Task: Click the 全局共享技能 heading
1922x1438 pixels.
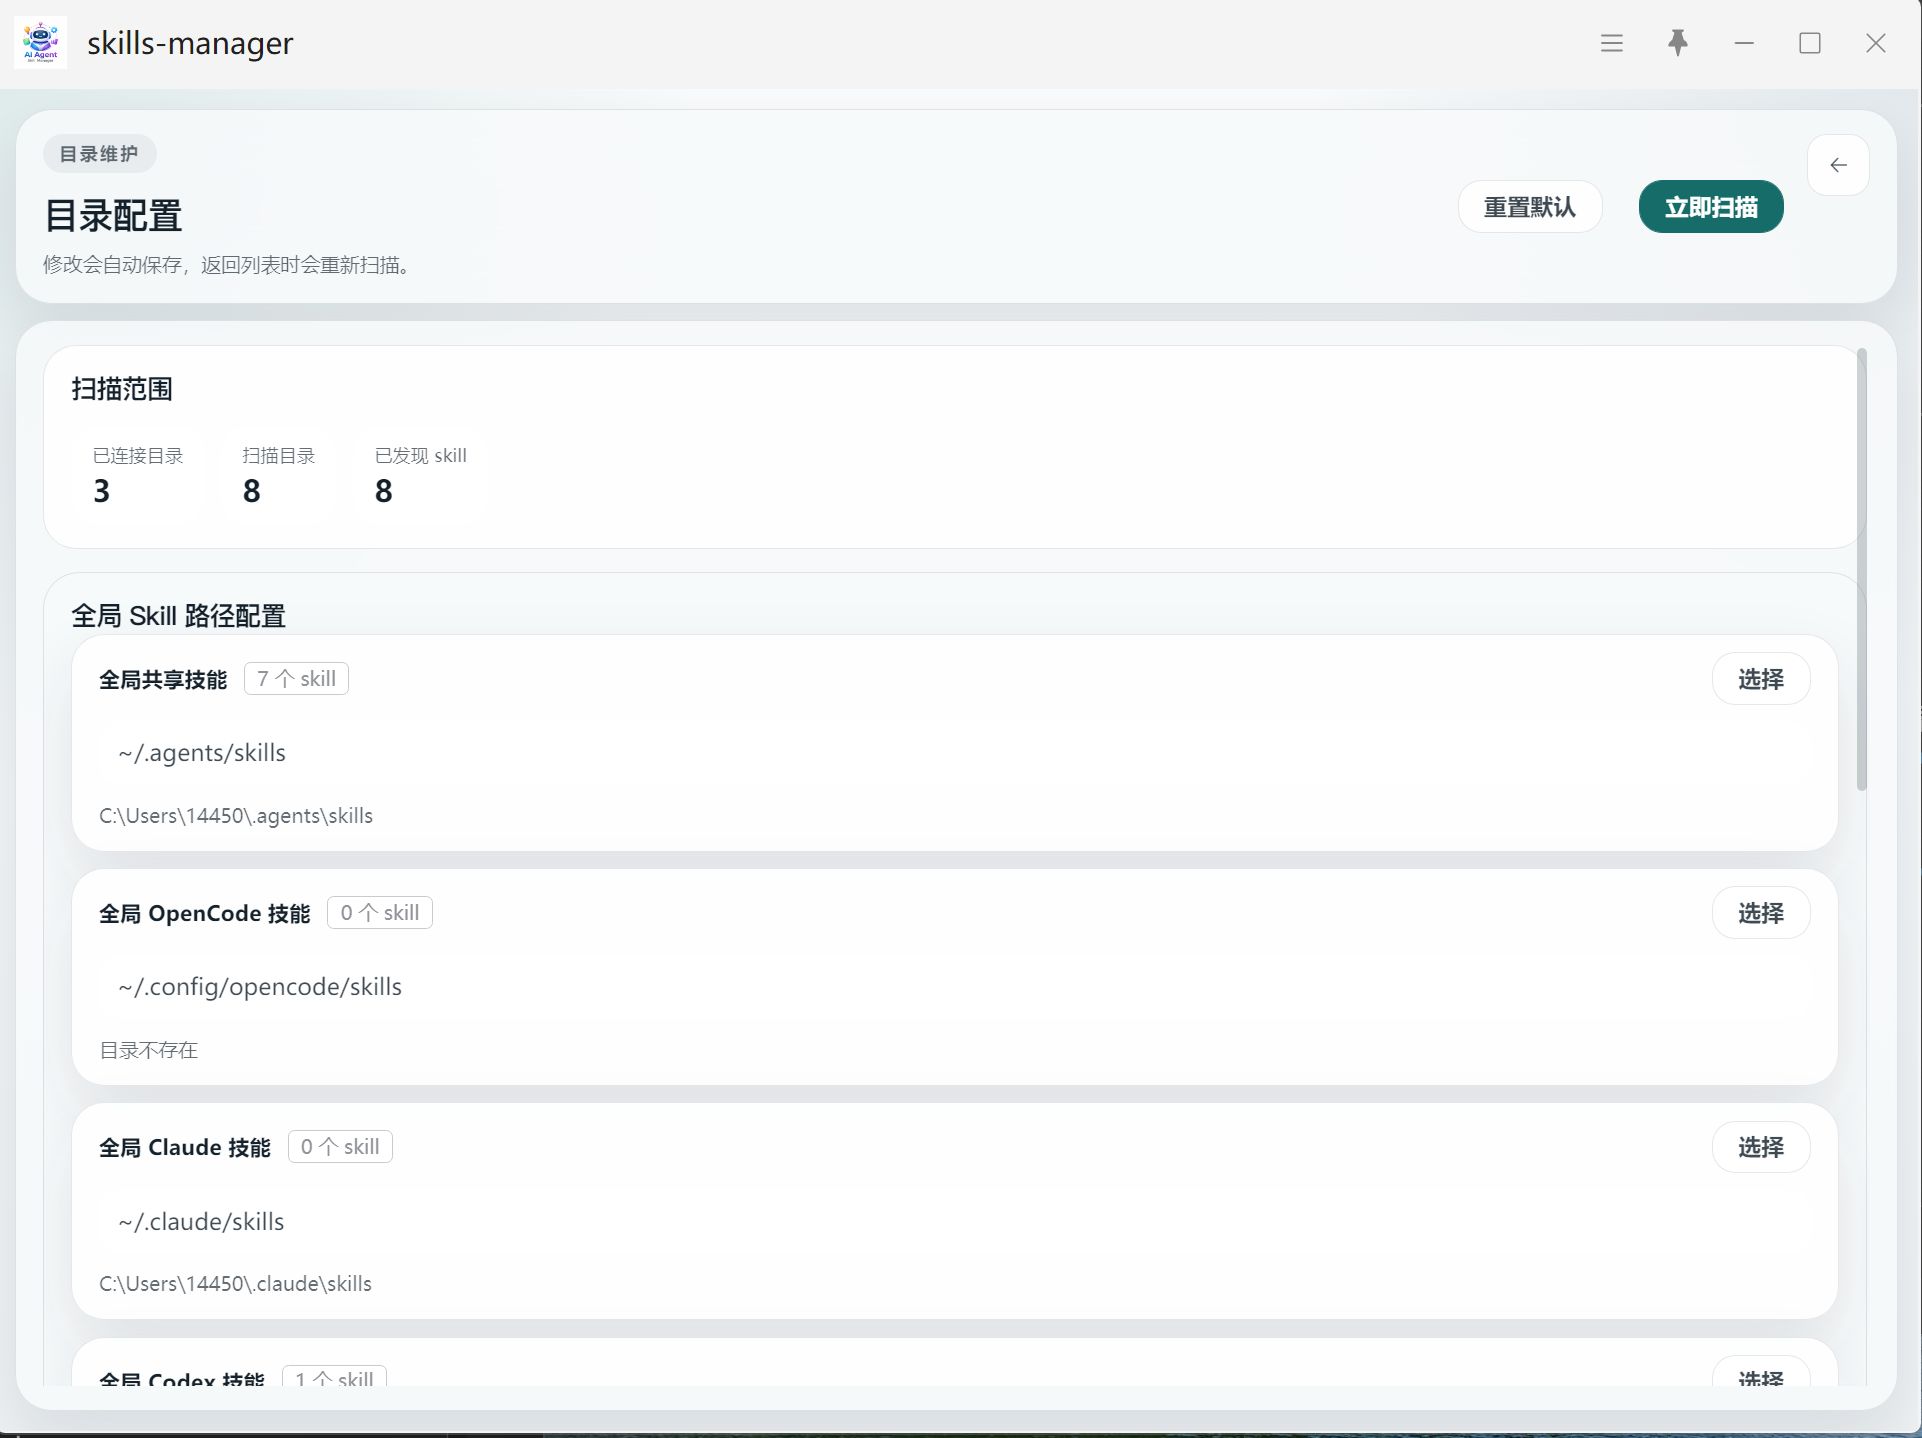Action: [x=163, y=680]
